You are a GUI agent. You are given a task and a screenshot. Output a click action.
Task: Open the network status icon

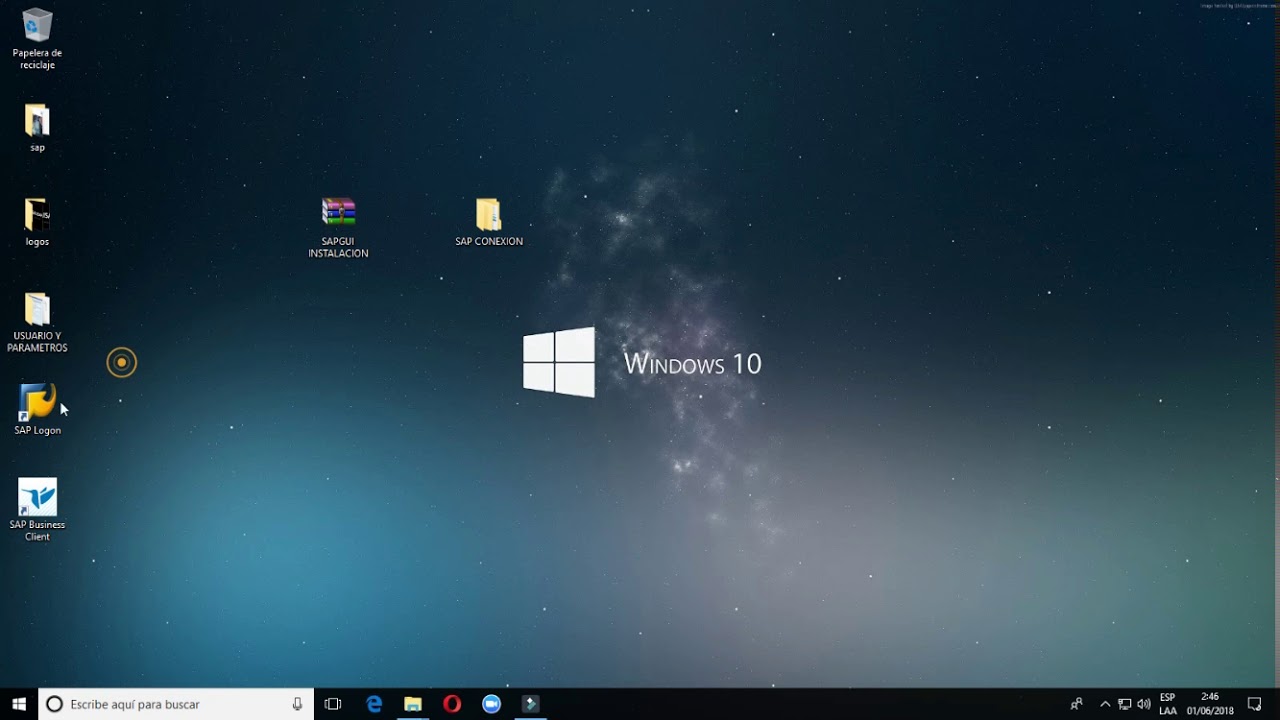pyautogui.click(x=1124, y=704)
